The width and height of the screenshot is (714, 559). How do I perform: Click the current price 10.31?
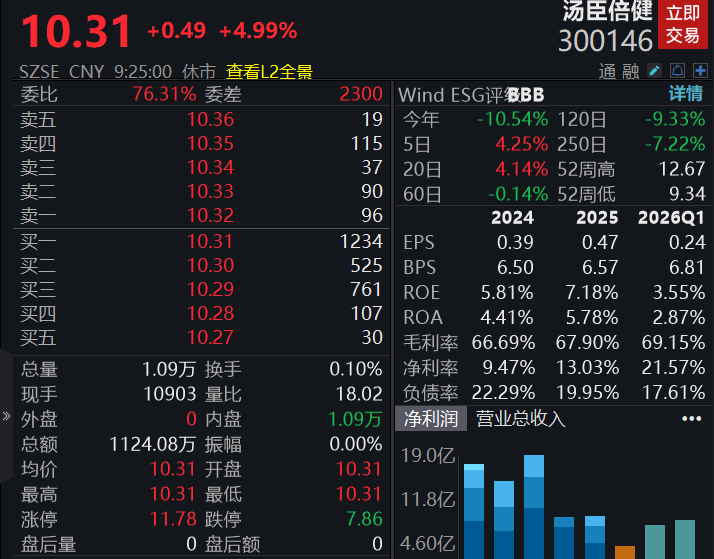point(76,31)
